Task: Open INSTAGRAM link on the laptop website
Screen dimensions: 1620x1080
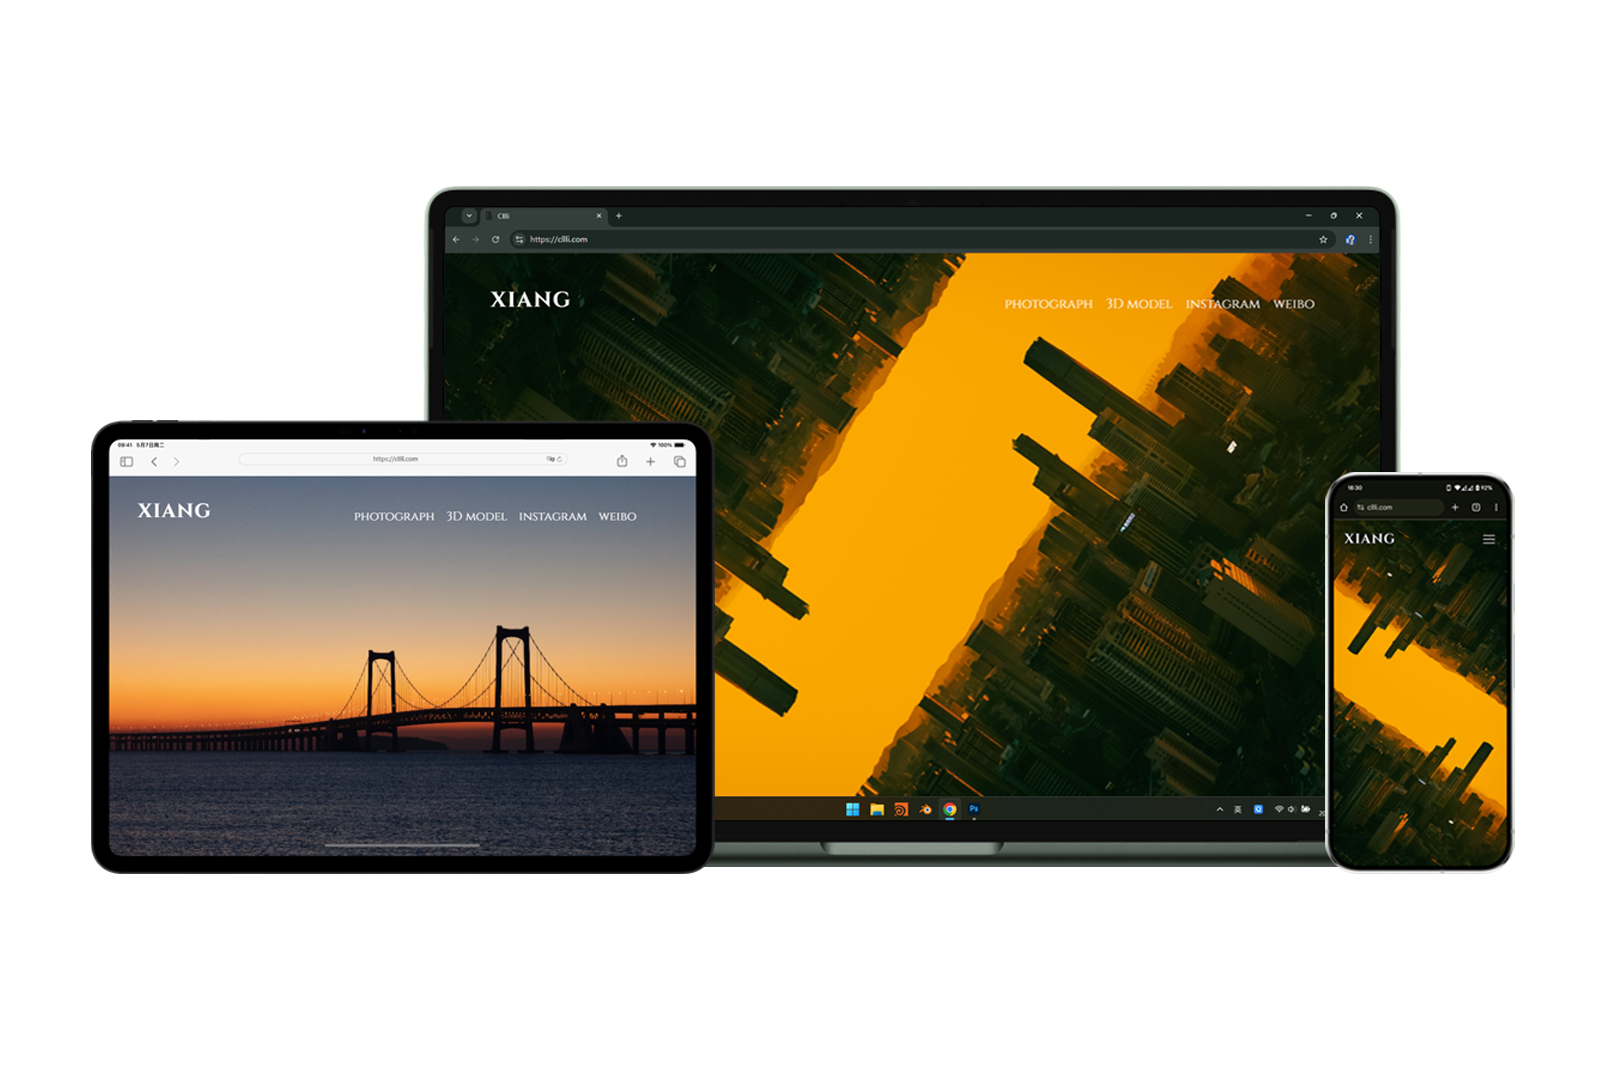Action: (x=1222, y=304)
